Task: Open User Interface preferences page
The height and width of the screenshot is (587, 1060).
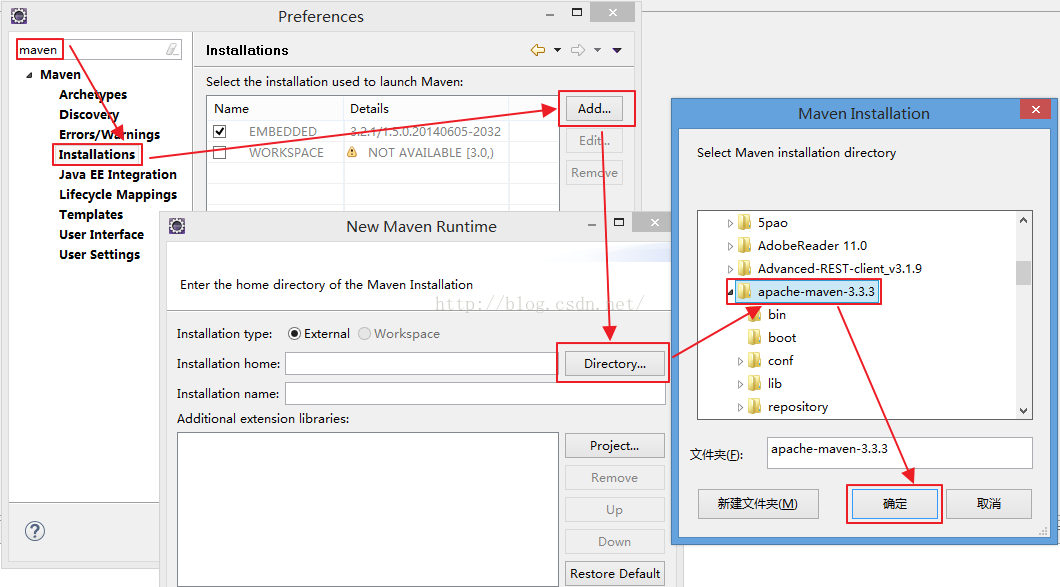Action: (101, 235)
